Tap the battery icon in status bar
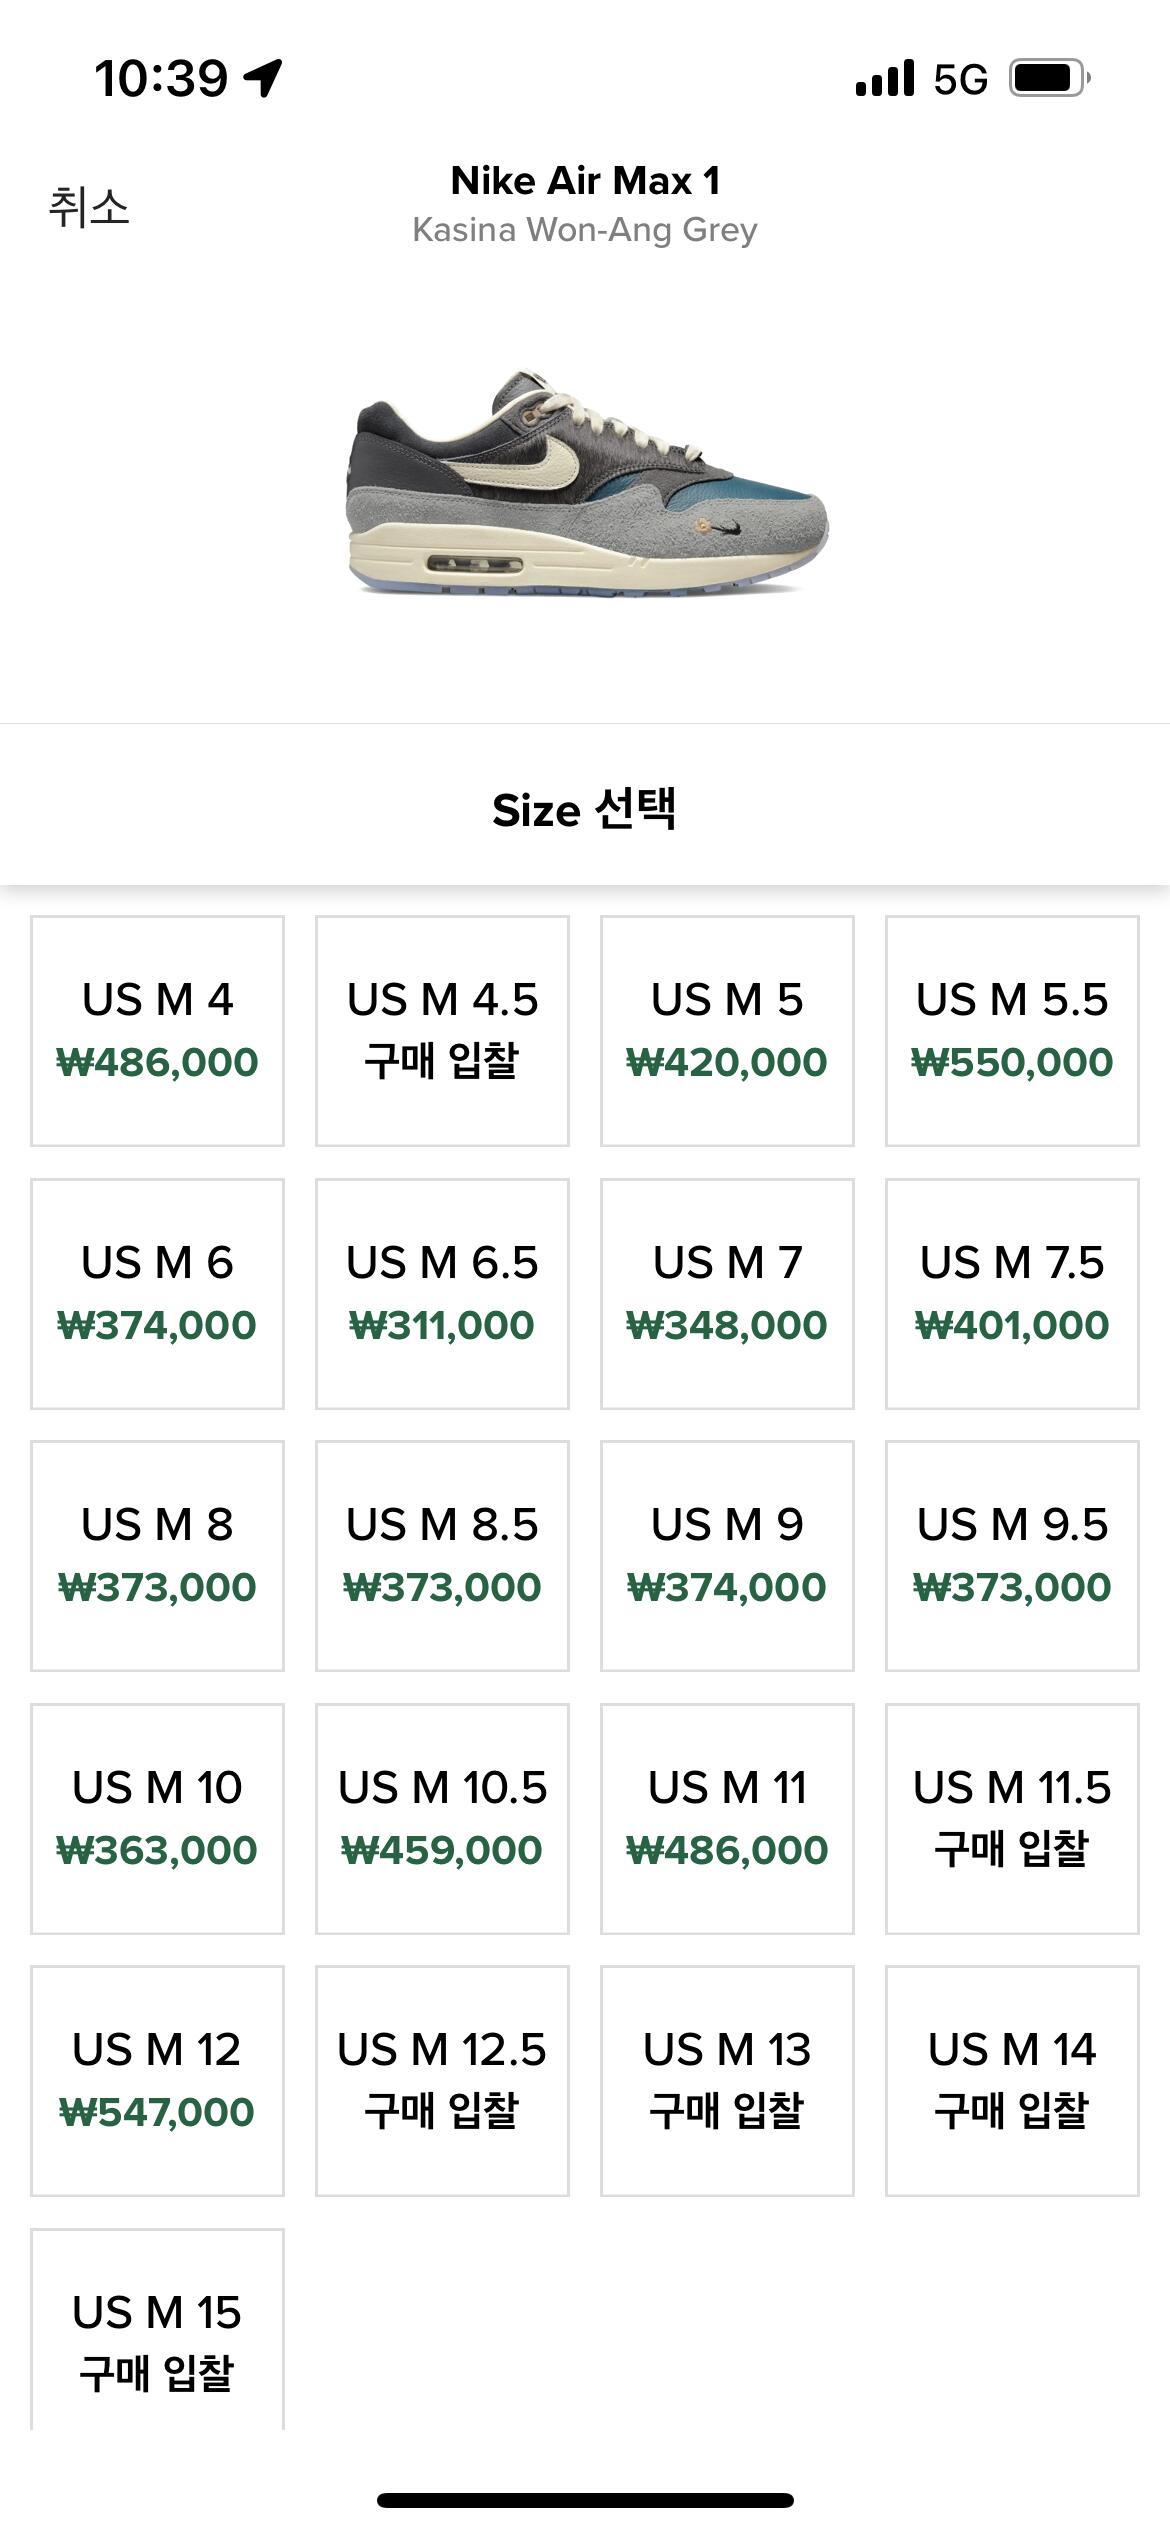 pyautogui.click(x=1048, y=78)
